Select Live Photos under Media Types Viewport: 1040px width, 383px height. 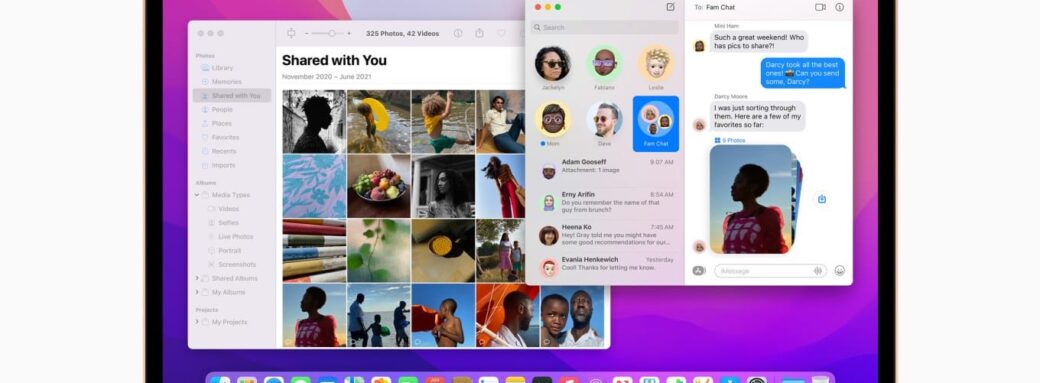[x=235, y=237]
